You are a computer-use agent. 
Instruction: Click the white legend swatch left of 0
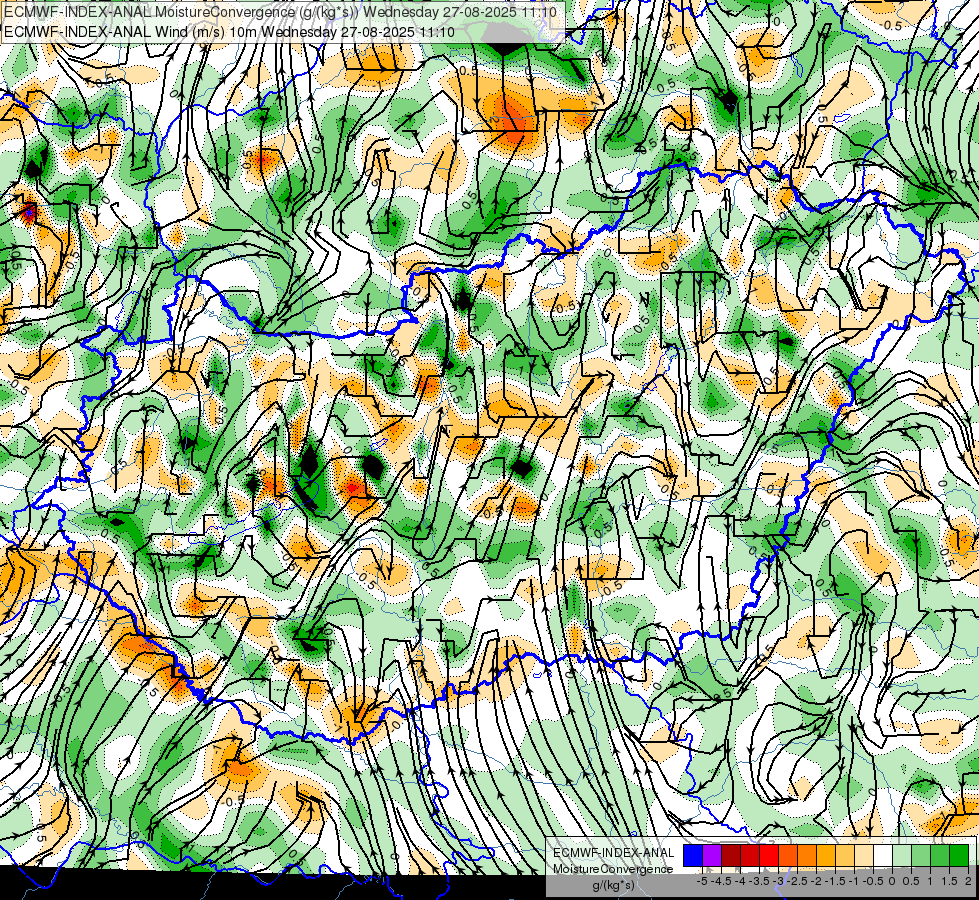(883, 856)
